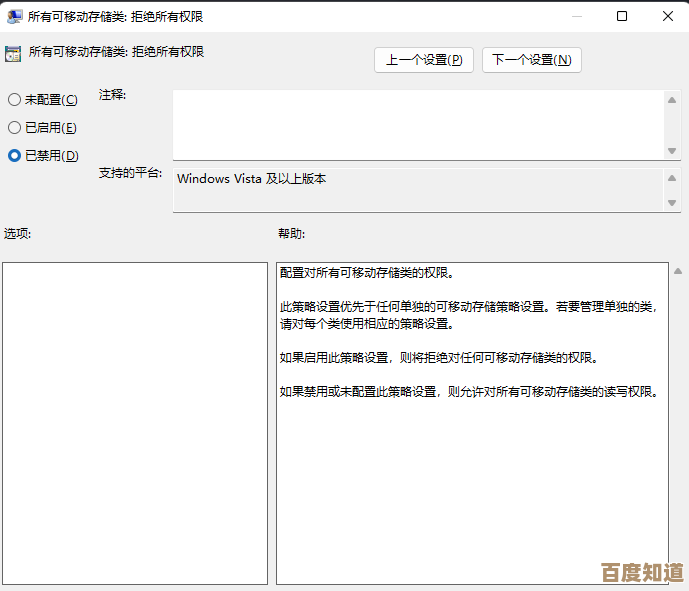Select the 已禁用(D) radio option
This screenshot has height=591, width=689.
click(14, 156)
